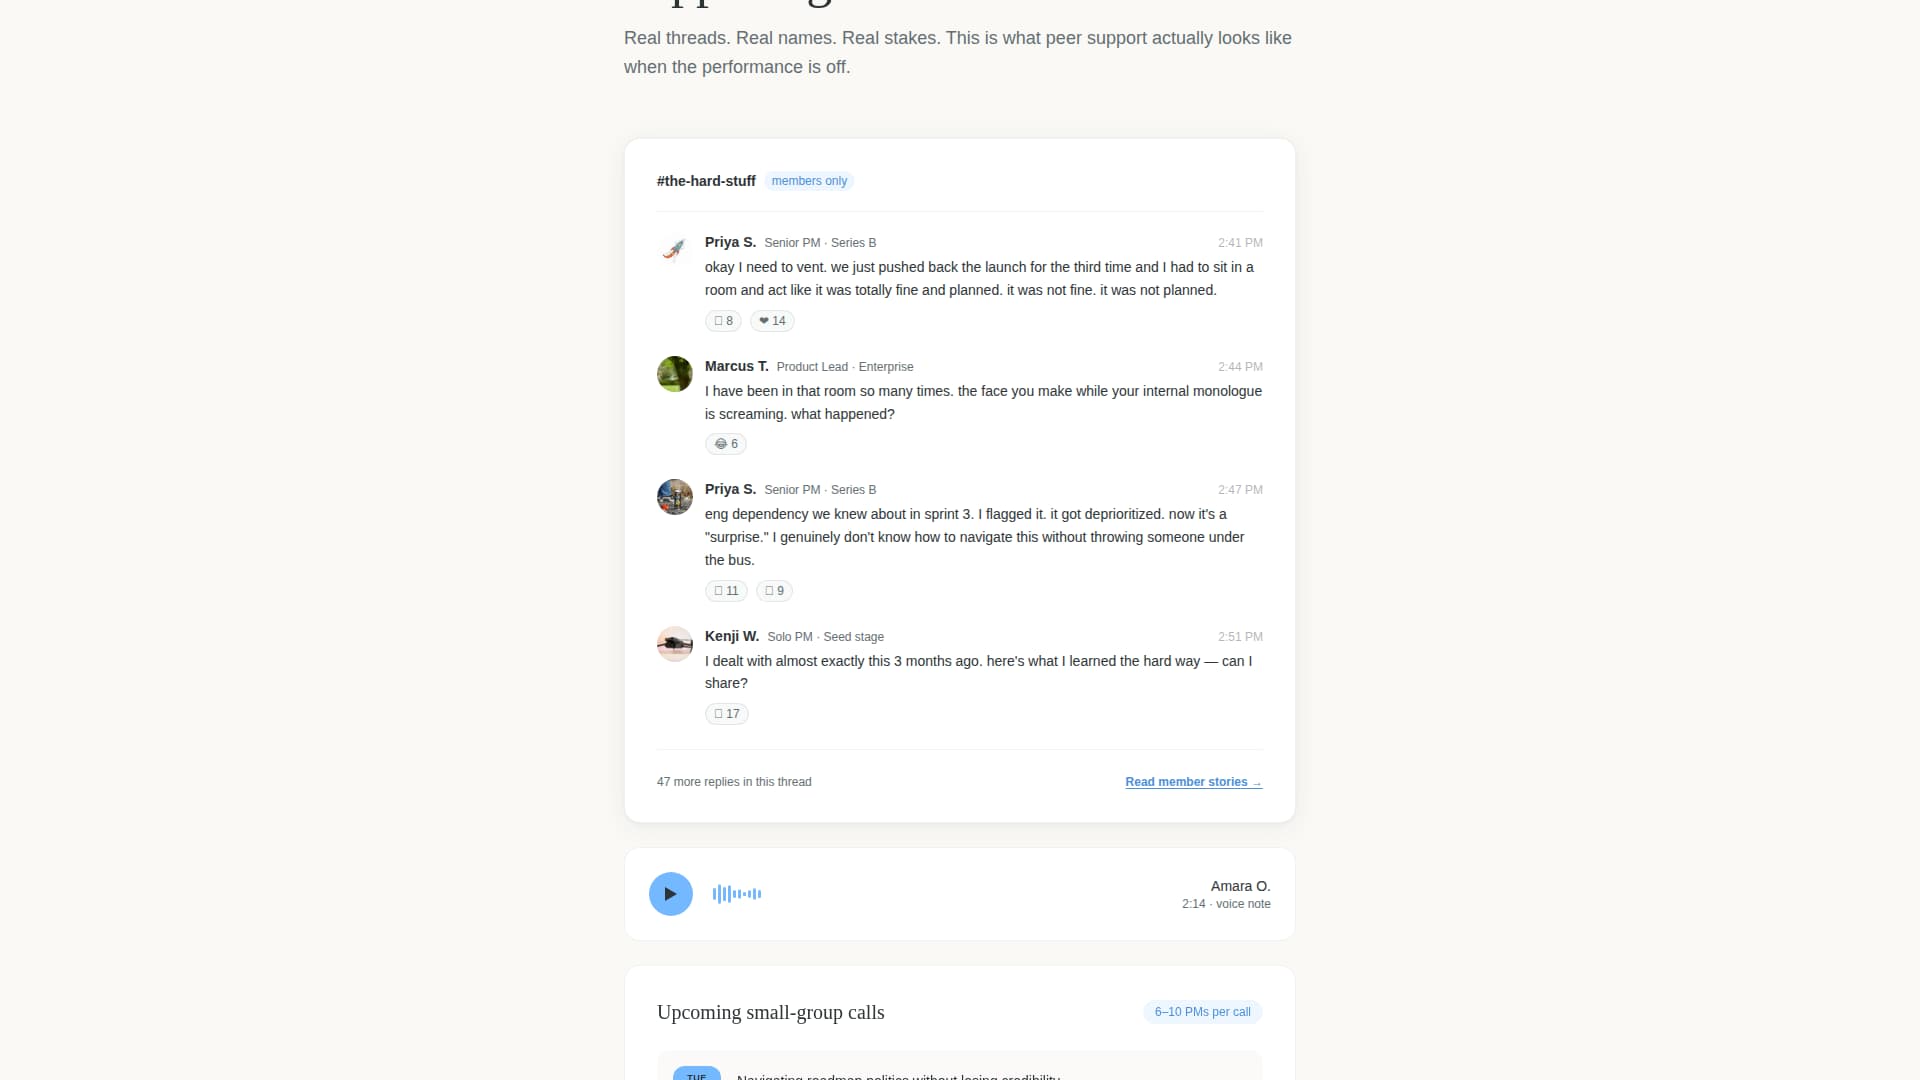Open Kenji W.'s profile avatar

coord(674,644)
